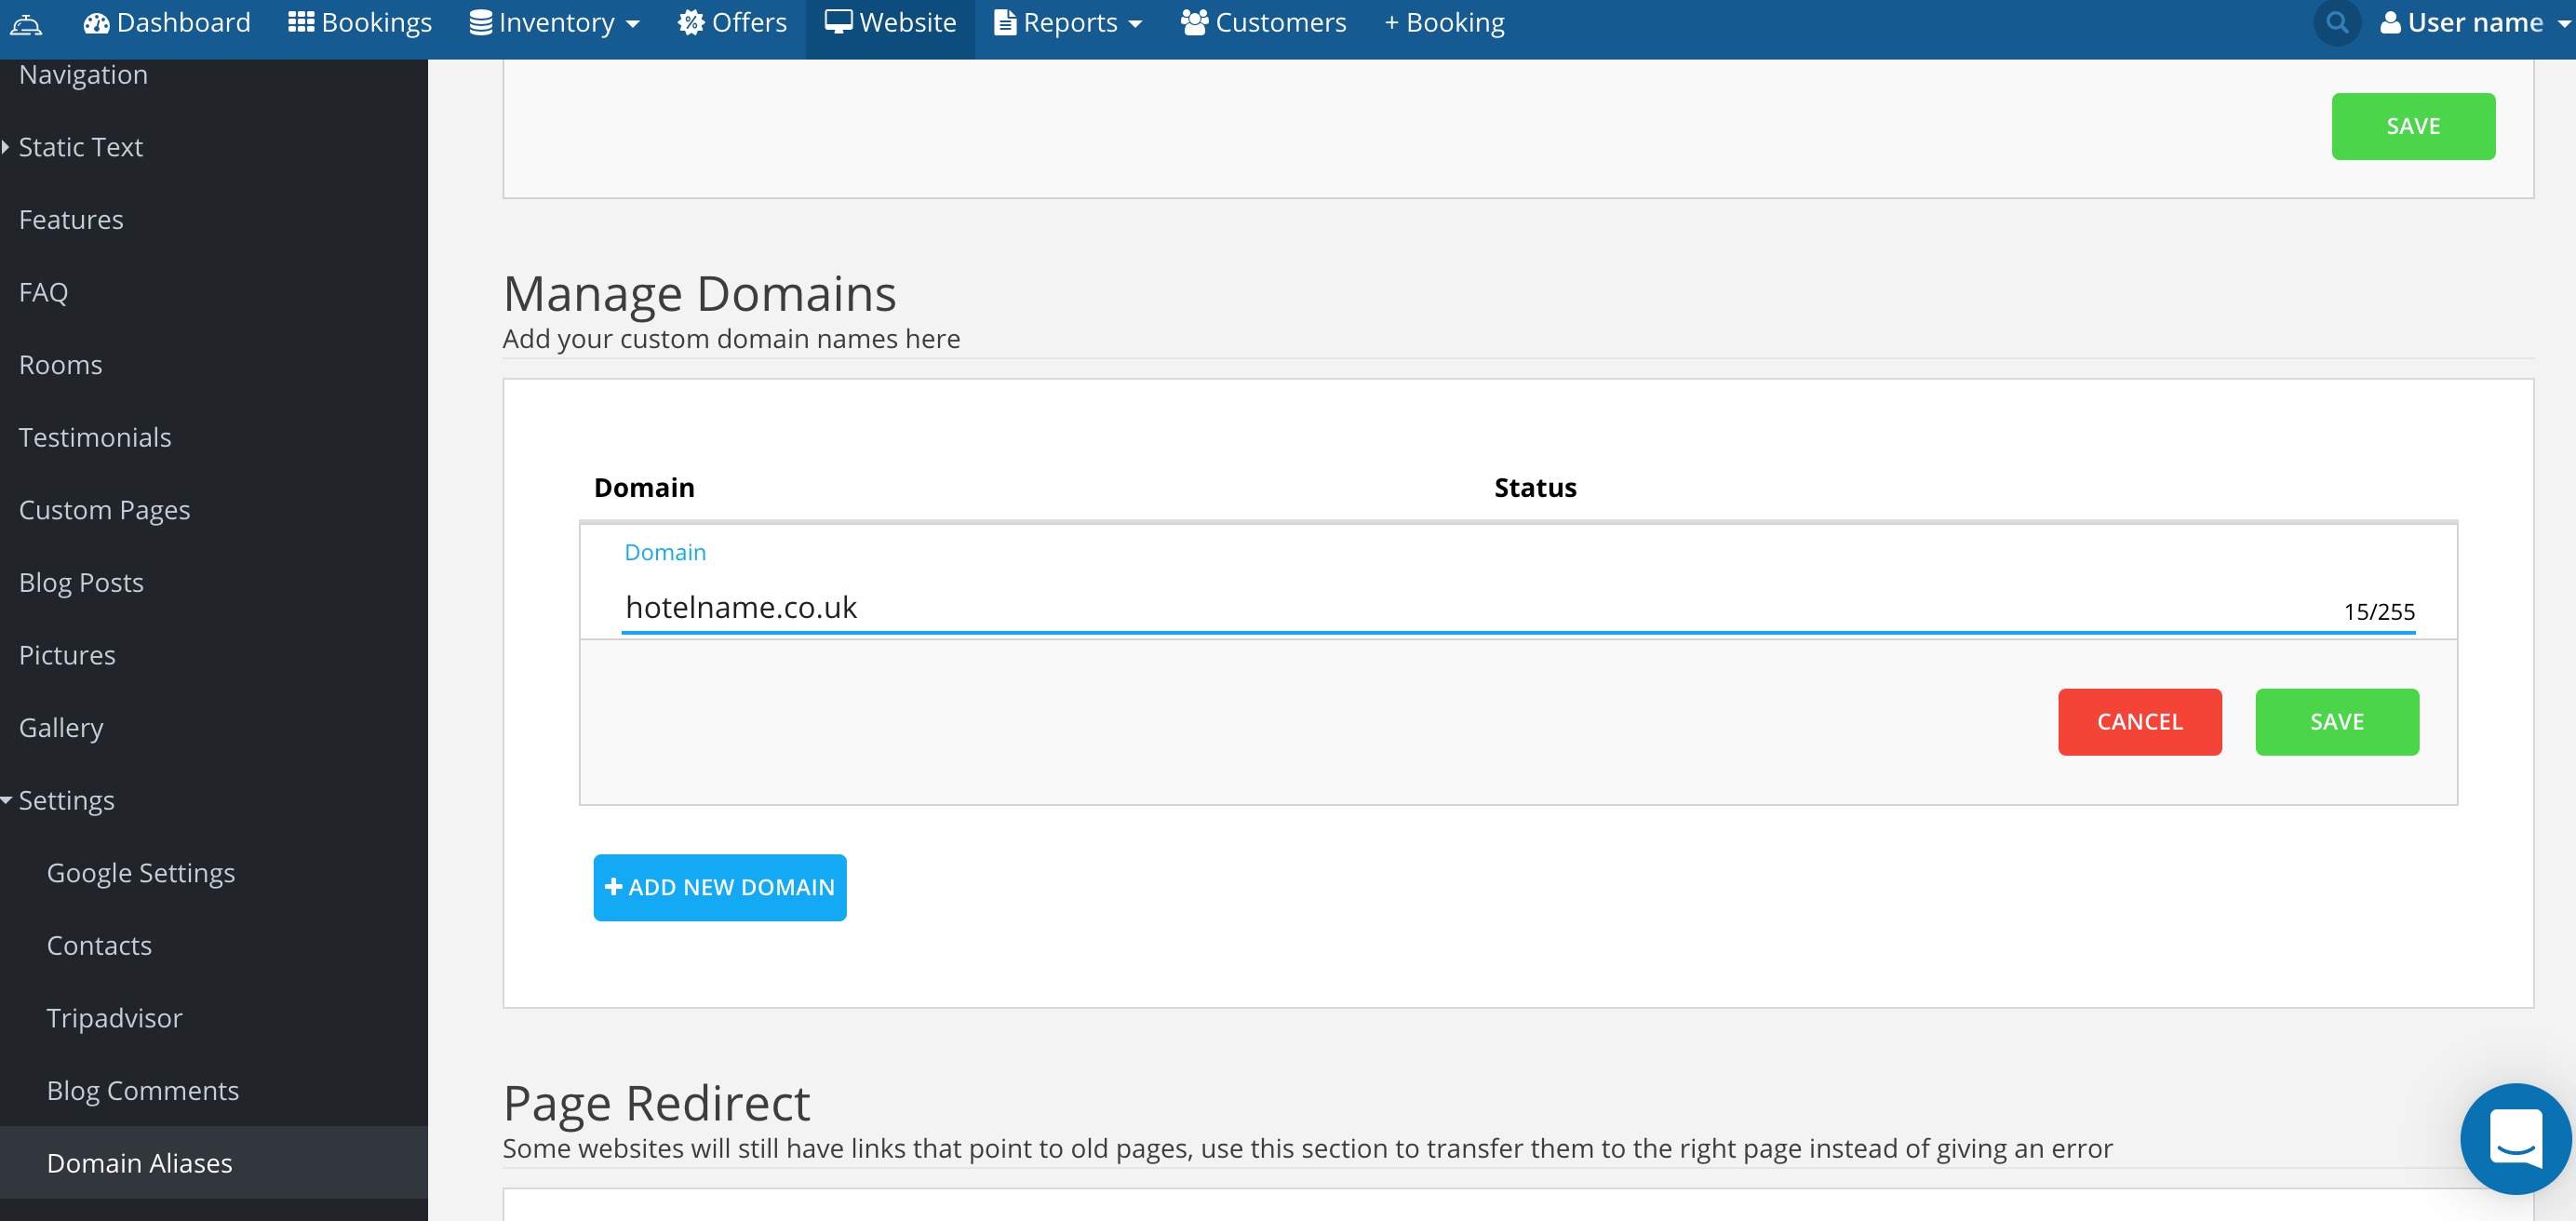Screen dimensions: 2576x1221
Task: Click the Offers percent badge icon
Action: [x=691, y=22]
